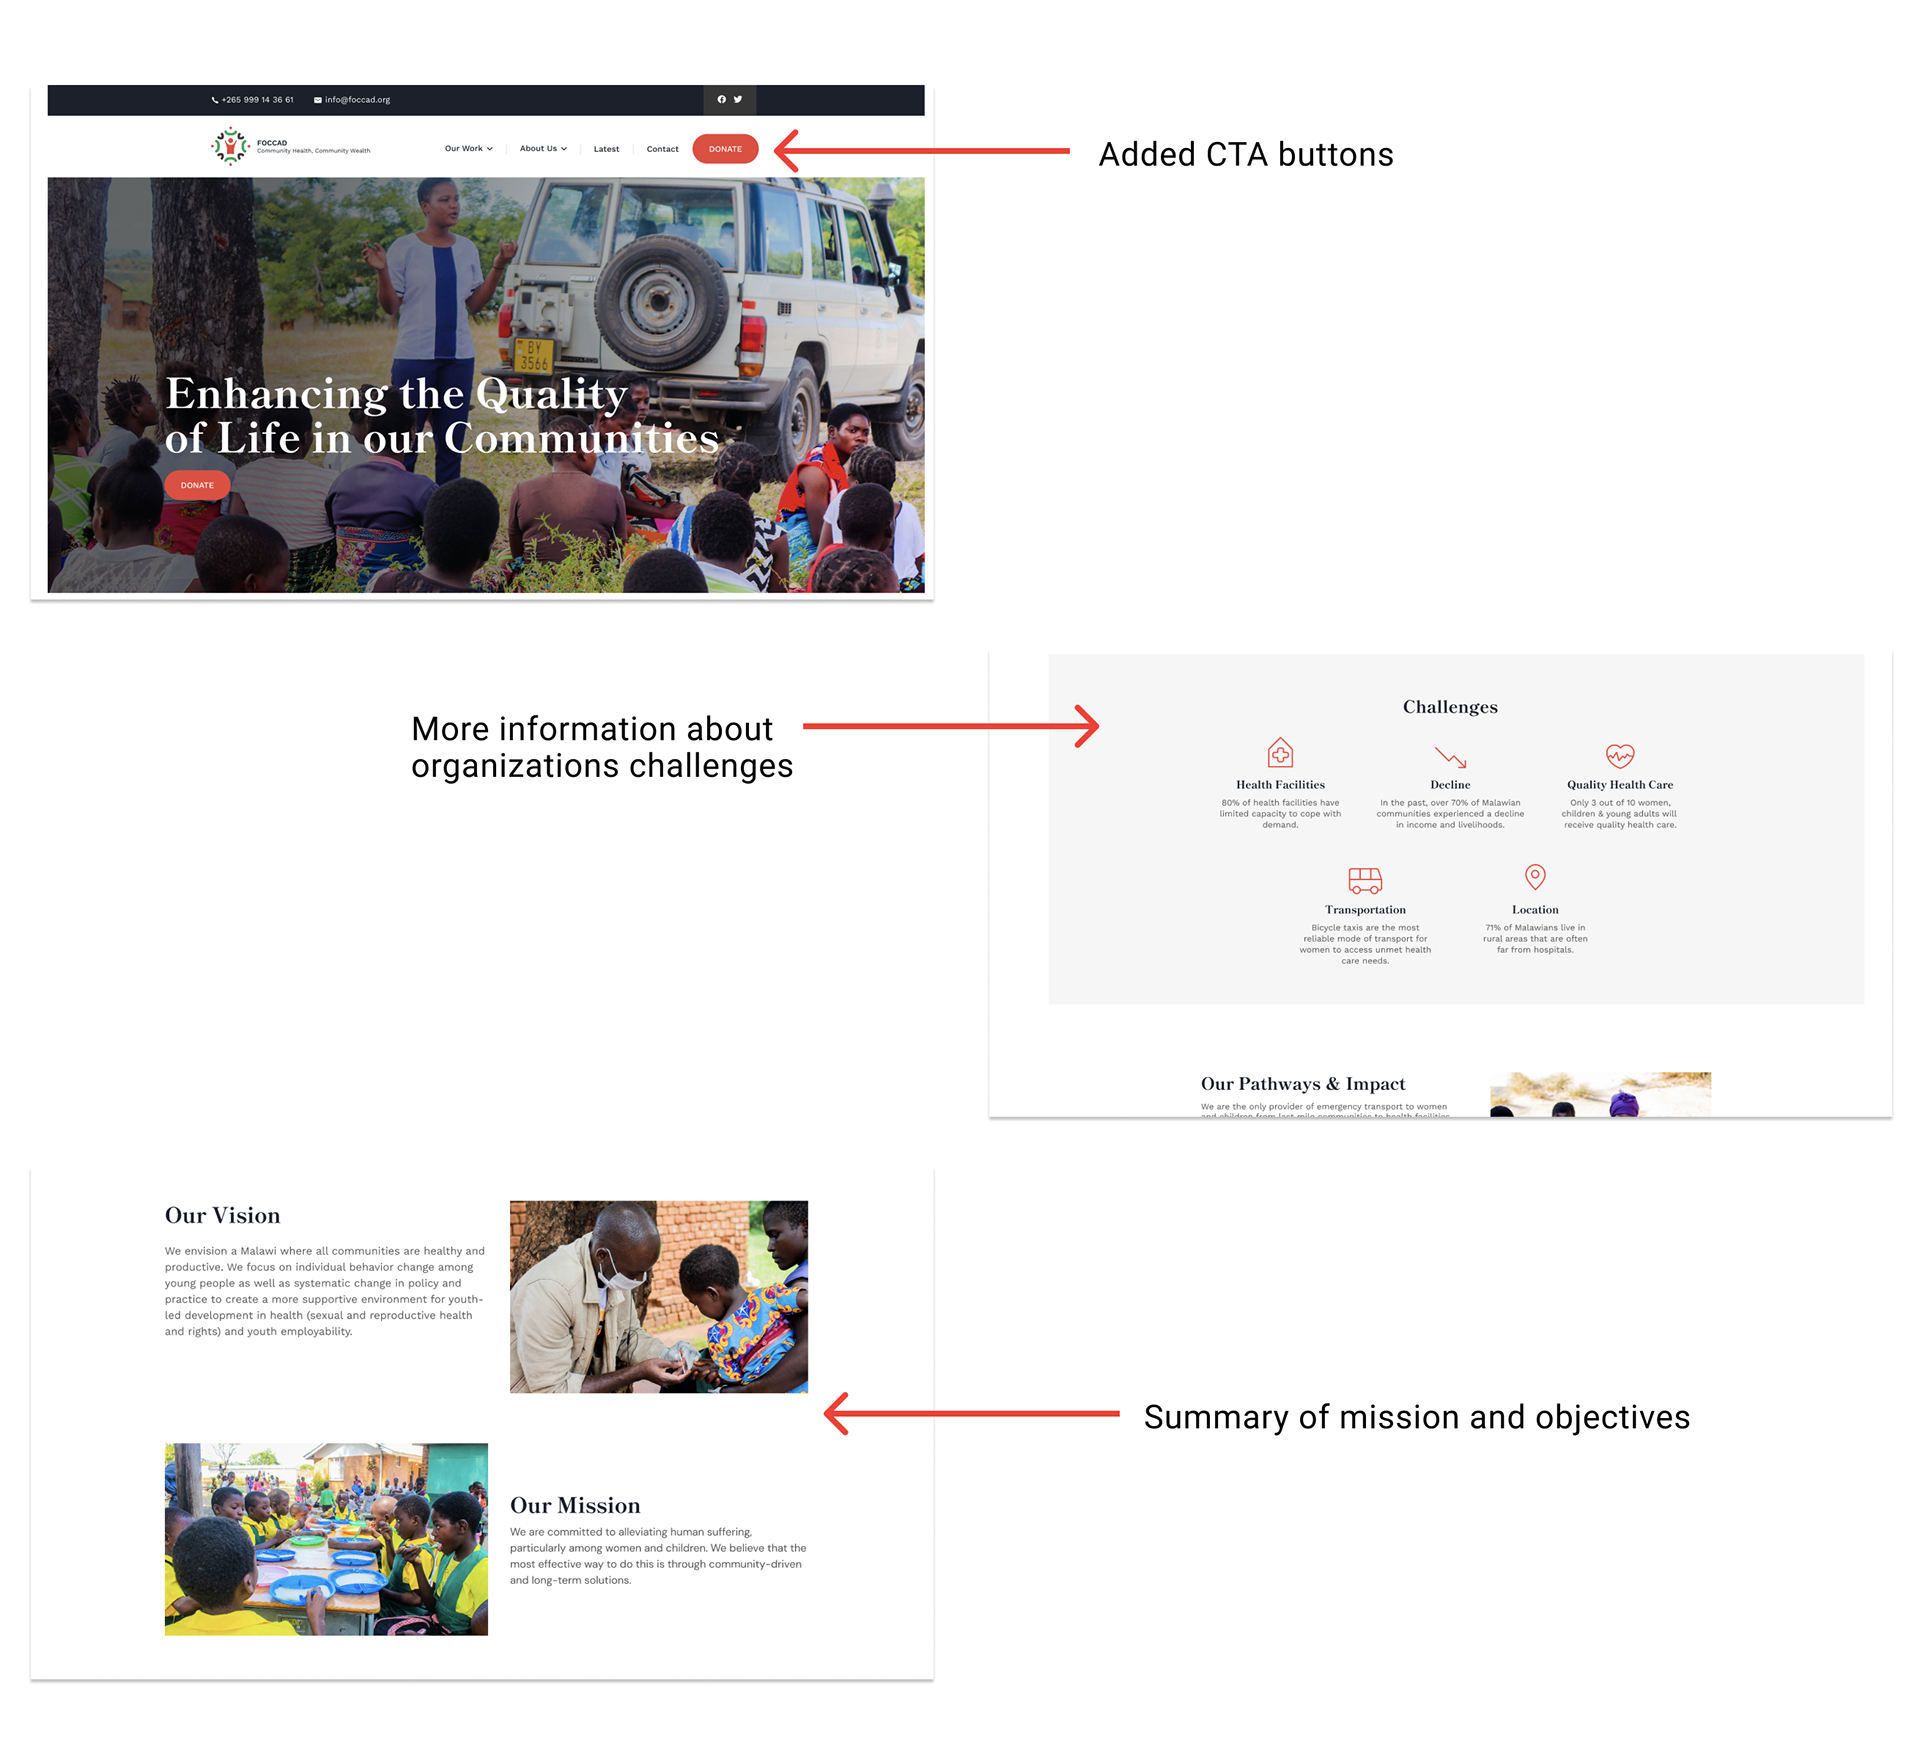Click the Our Mission heading
The image size is (1920, 1753).
pos(575,1506)
